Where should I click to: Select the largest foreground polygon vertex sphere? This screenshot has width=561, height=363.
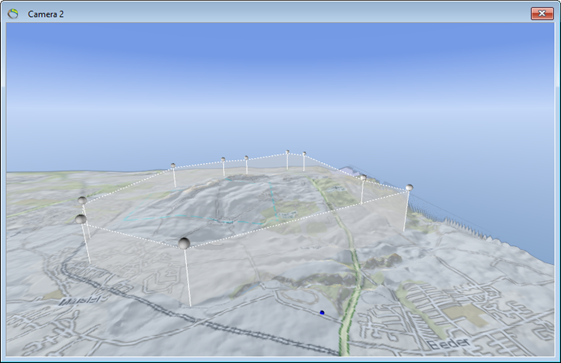click(184, 243)
